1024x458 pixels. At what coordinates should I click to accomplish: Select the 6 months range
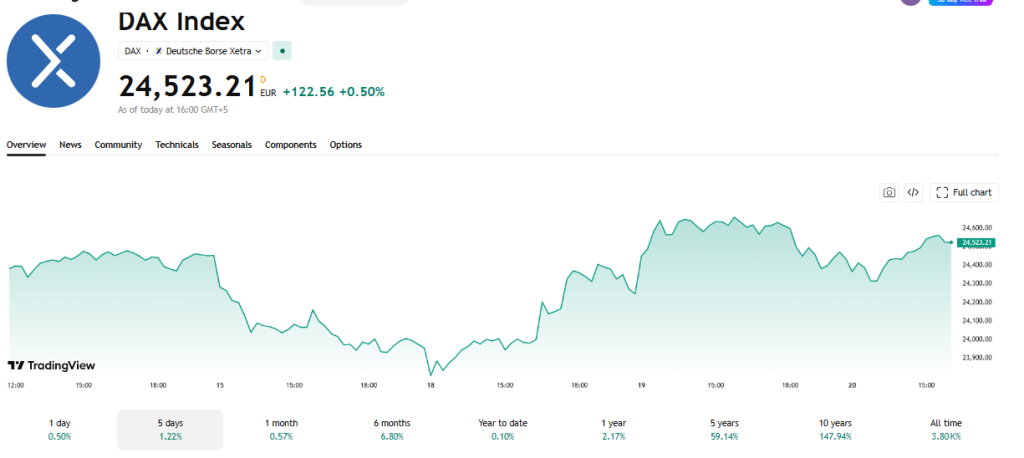click(392, 429)
